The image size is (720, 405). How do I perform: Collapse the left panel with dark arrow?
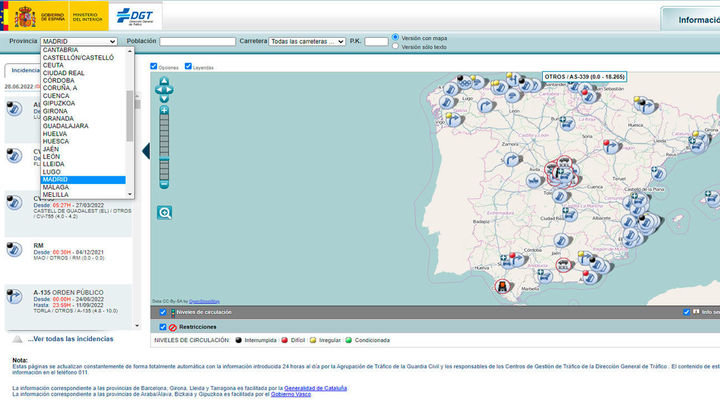(x=146, y=151)
